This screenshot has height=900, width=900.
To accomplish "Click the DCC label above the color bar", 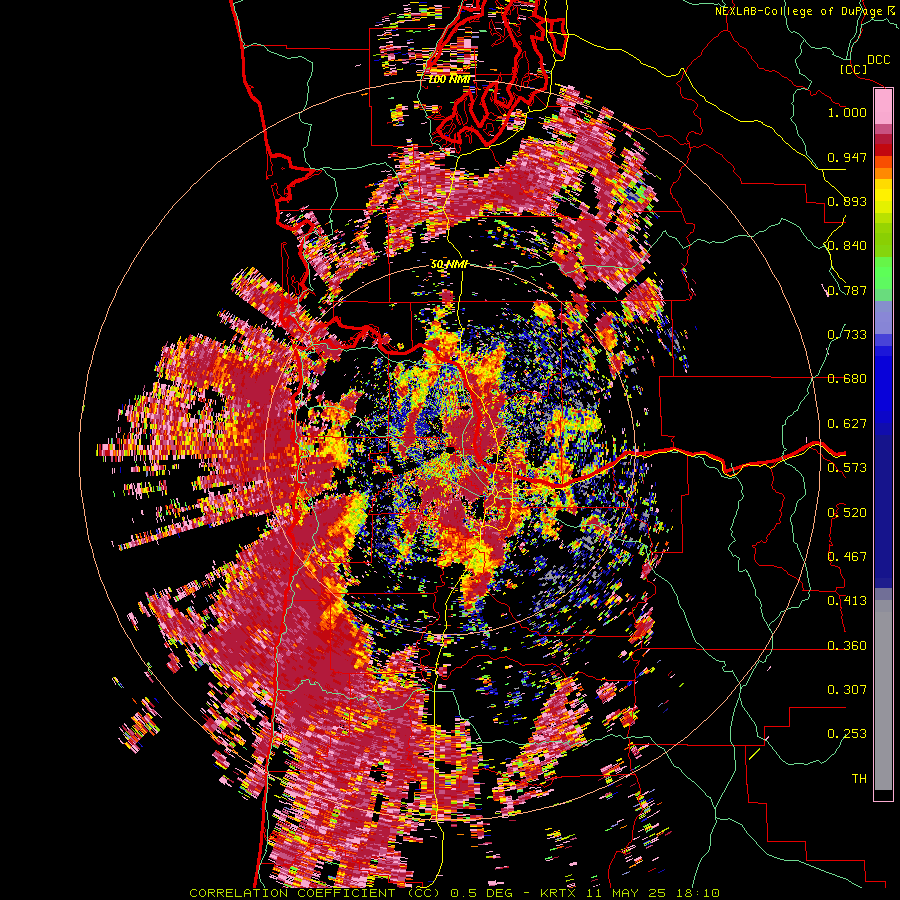I will tap(878, 60).
